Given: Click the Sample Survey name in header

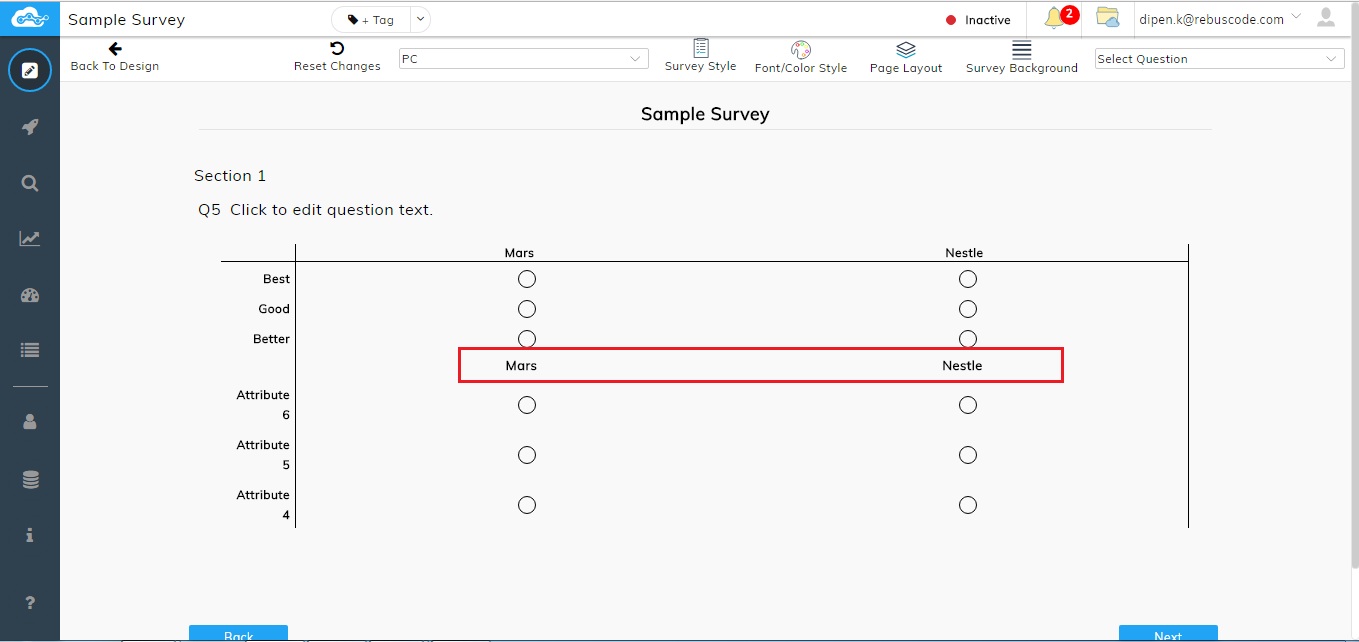Looking at the screenshot, I should pos(126,20).
